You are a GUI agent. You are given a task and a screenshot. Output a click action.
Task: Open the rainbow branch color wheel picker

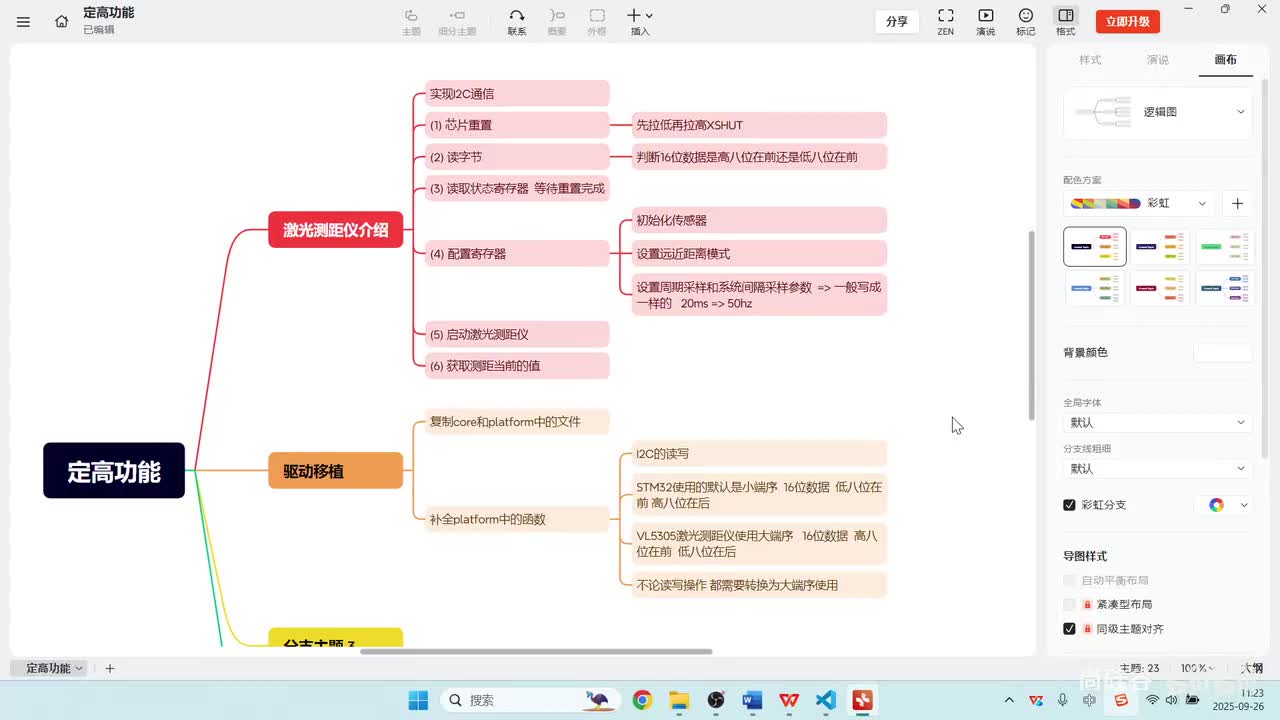[x=1216, y=505]
